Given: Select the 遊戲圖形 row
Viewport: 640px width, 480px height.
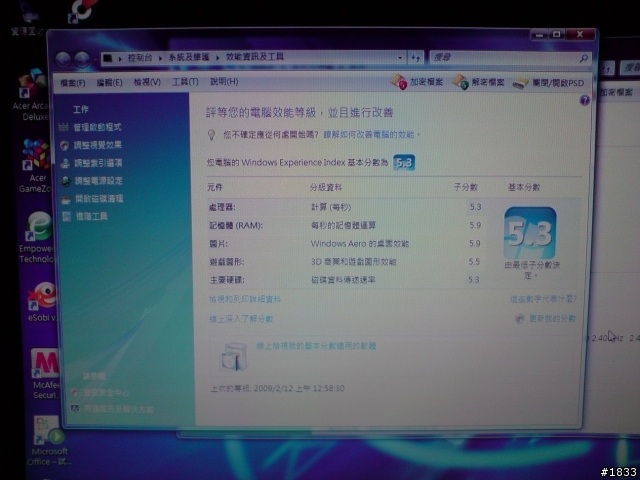Looking at the screenshot, I should [x=347, y=262].
